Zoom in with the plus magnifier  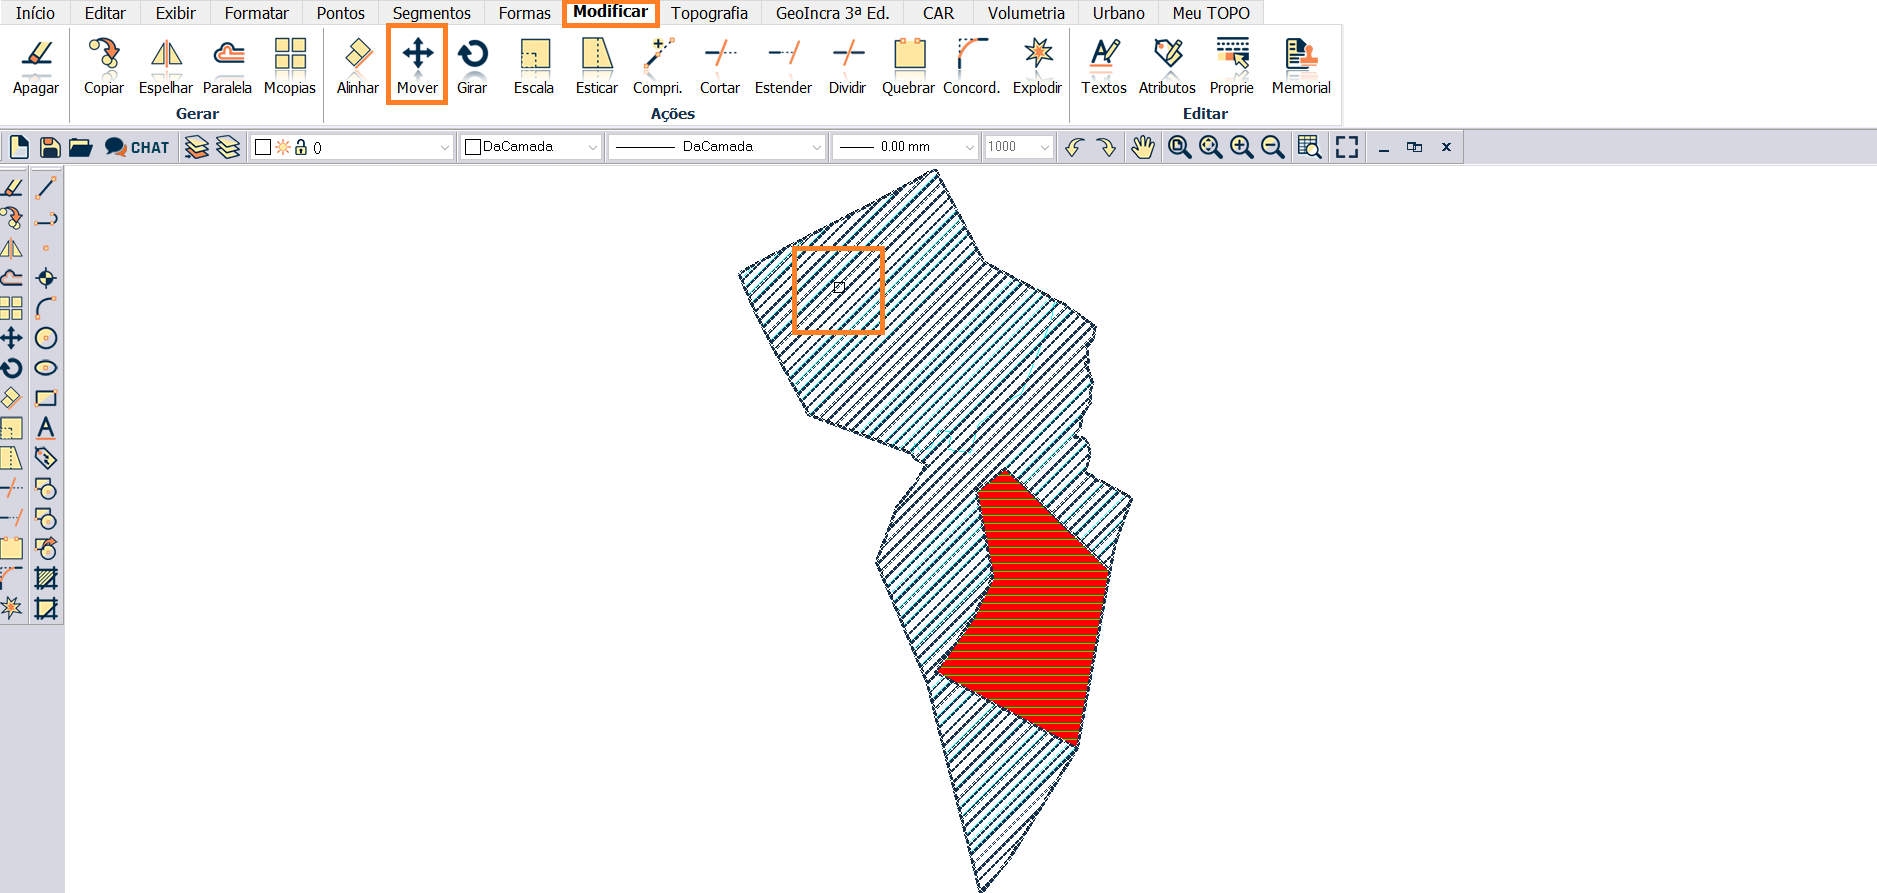(x=1241, y=147)
